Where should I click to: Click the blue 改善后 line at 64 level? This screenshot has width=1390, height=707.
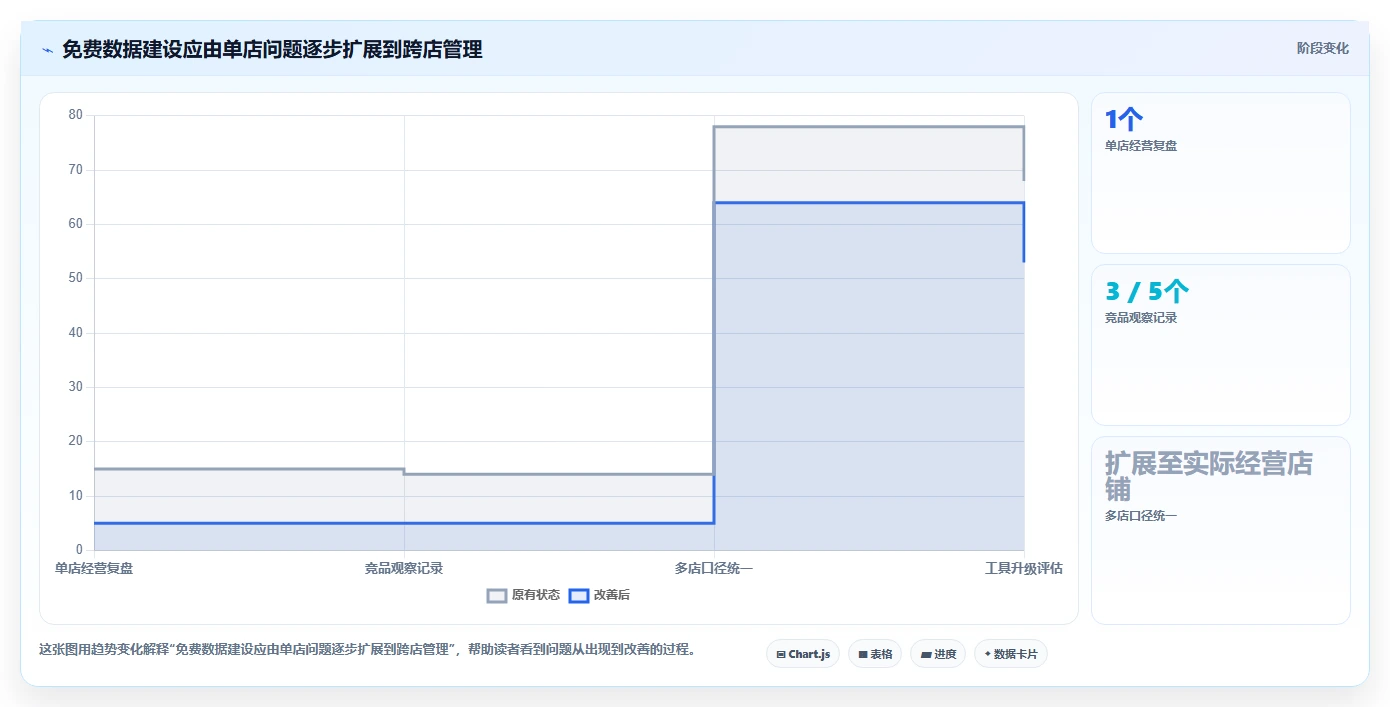click(869, 203)
